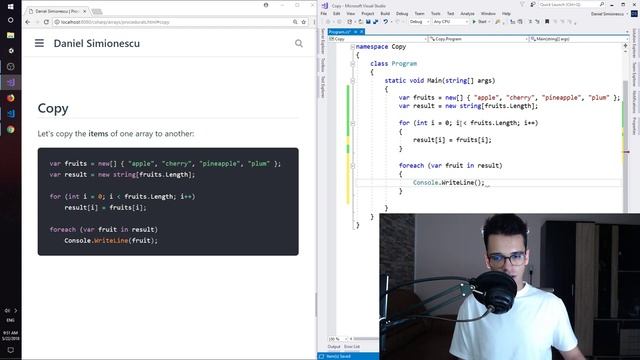Viewport: 640px width, 360px height.
Task: Click the feedback icon beside Quick Launch
Action: 533,4
